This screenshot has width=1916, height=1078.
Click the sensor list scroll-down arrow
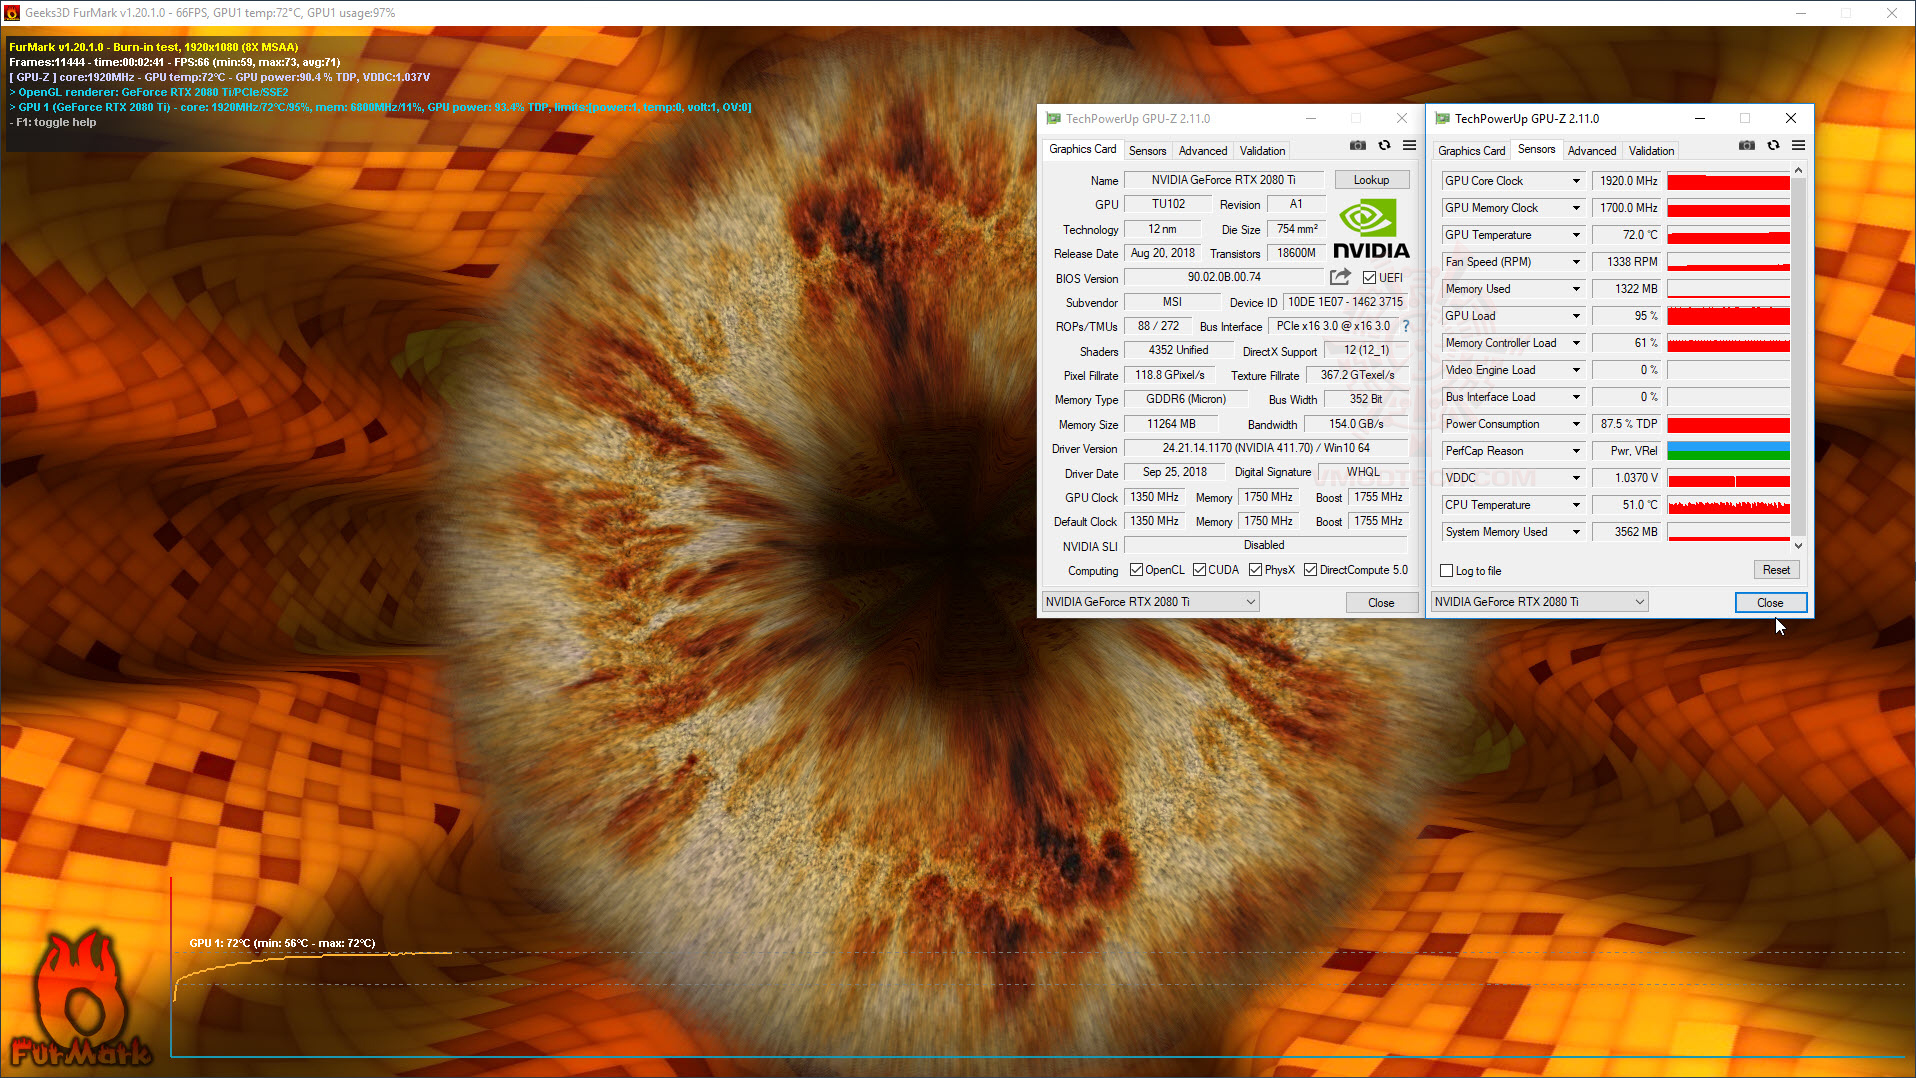coord(1798,546)
